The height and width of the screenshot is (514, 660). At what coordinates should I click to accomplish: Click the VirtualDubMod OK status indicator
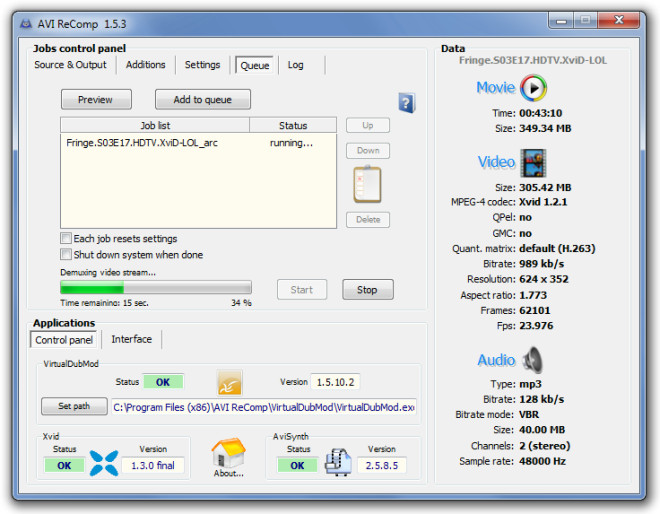pos(163,382)
